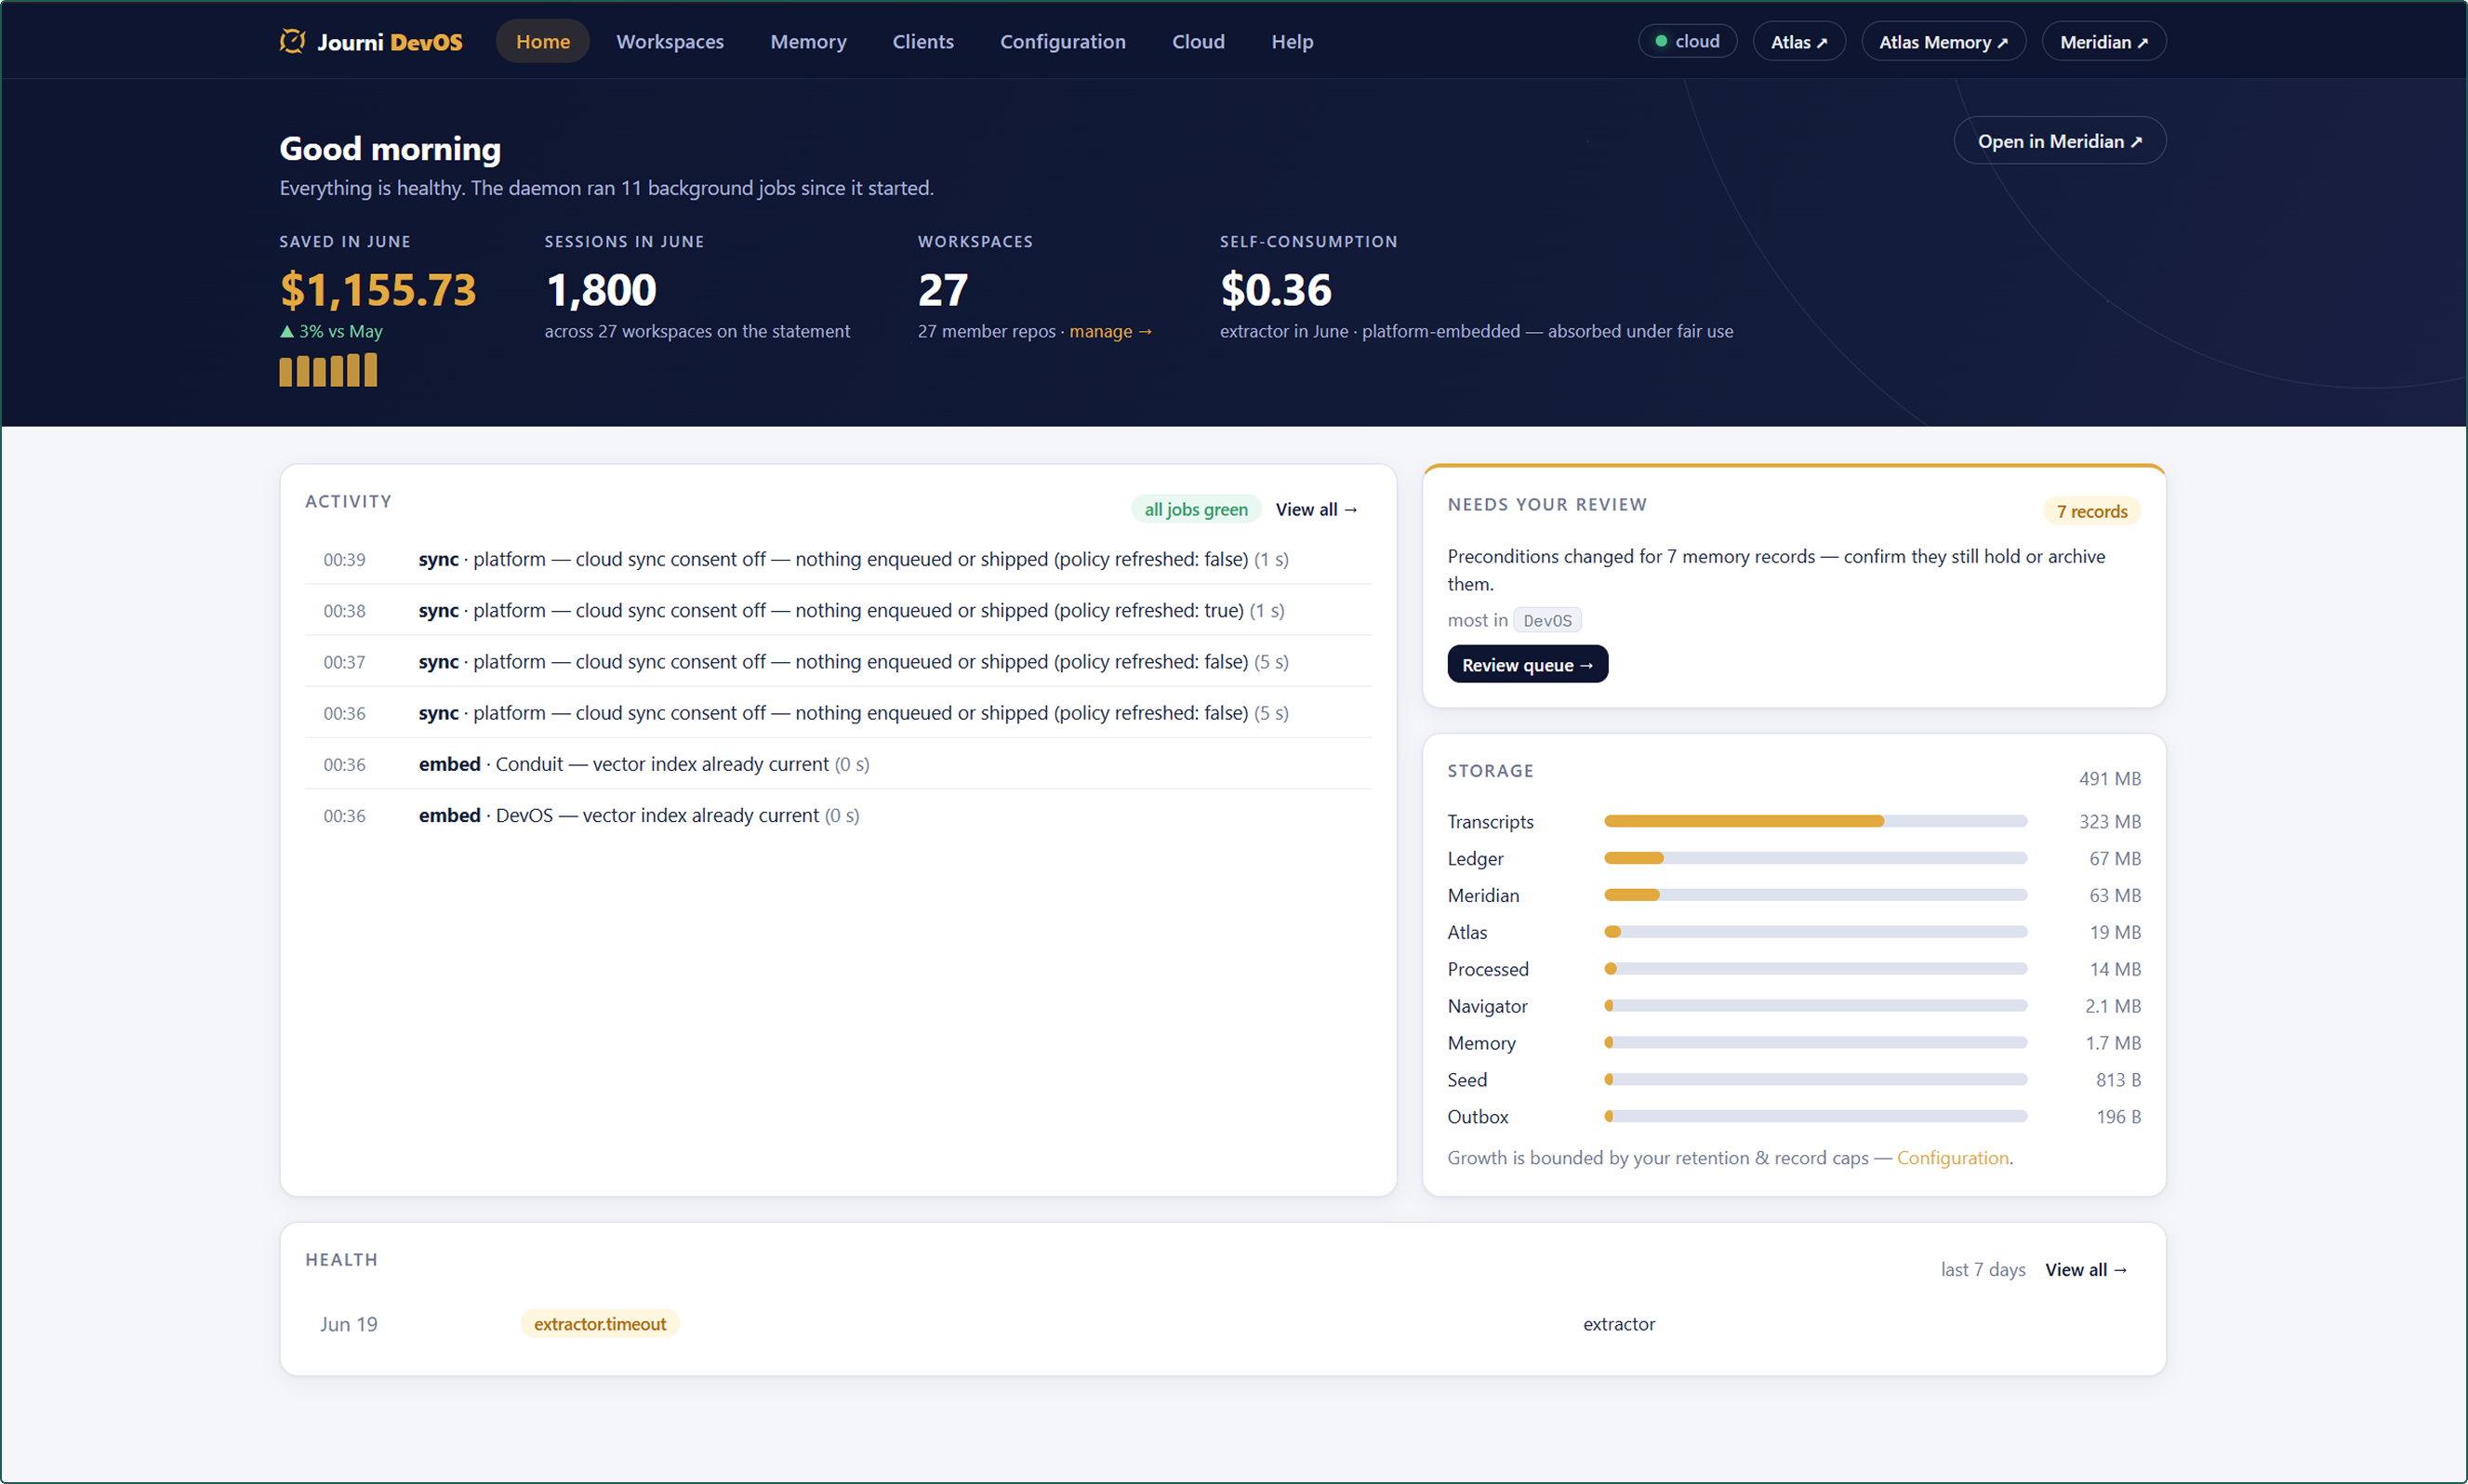Click the $1,155.73 saved amount
Viewport: 2468px width, 1484px height.
click(378, 290)
